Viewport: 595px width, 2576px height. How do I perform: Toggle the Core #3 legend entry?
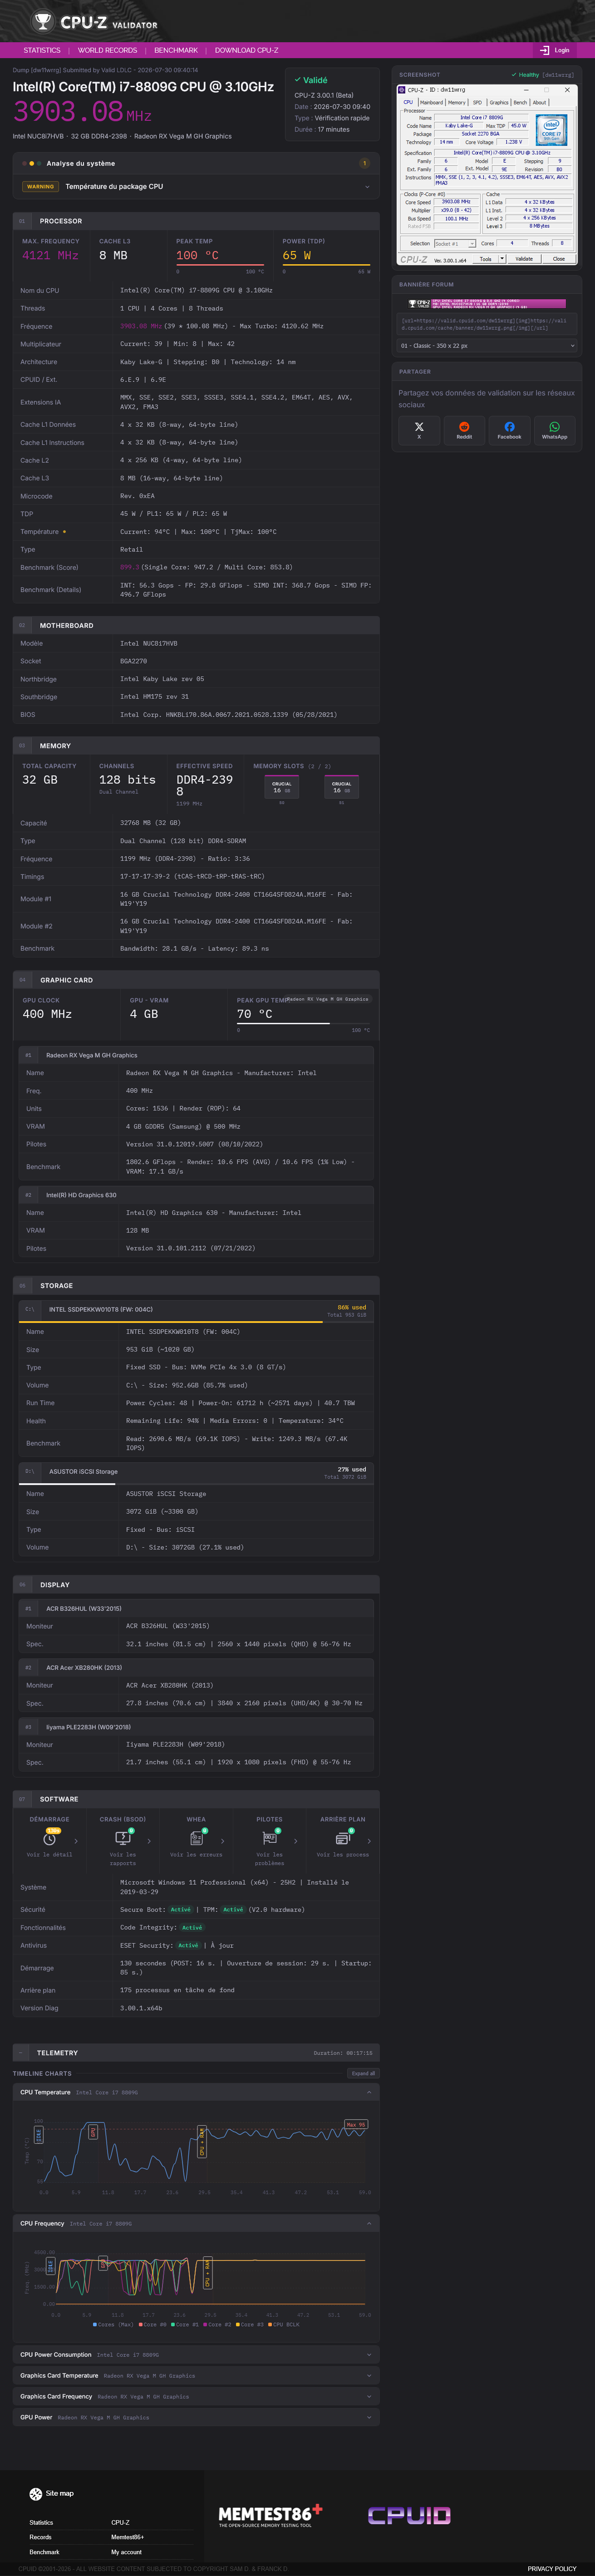pyautogui.click(x=249, y=2324)
